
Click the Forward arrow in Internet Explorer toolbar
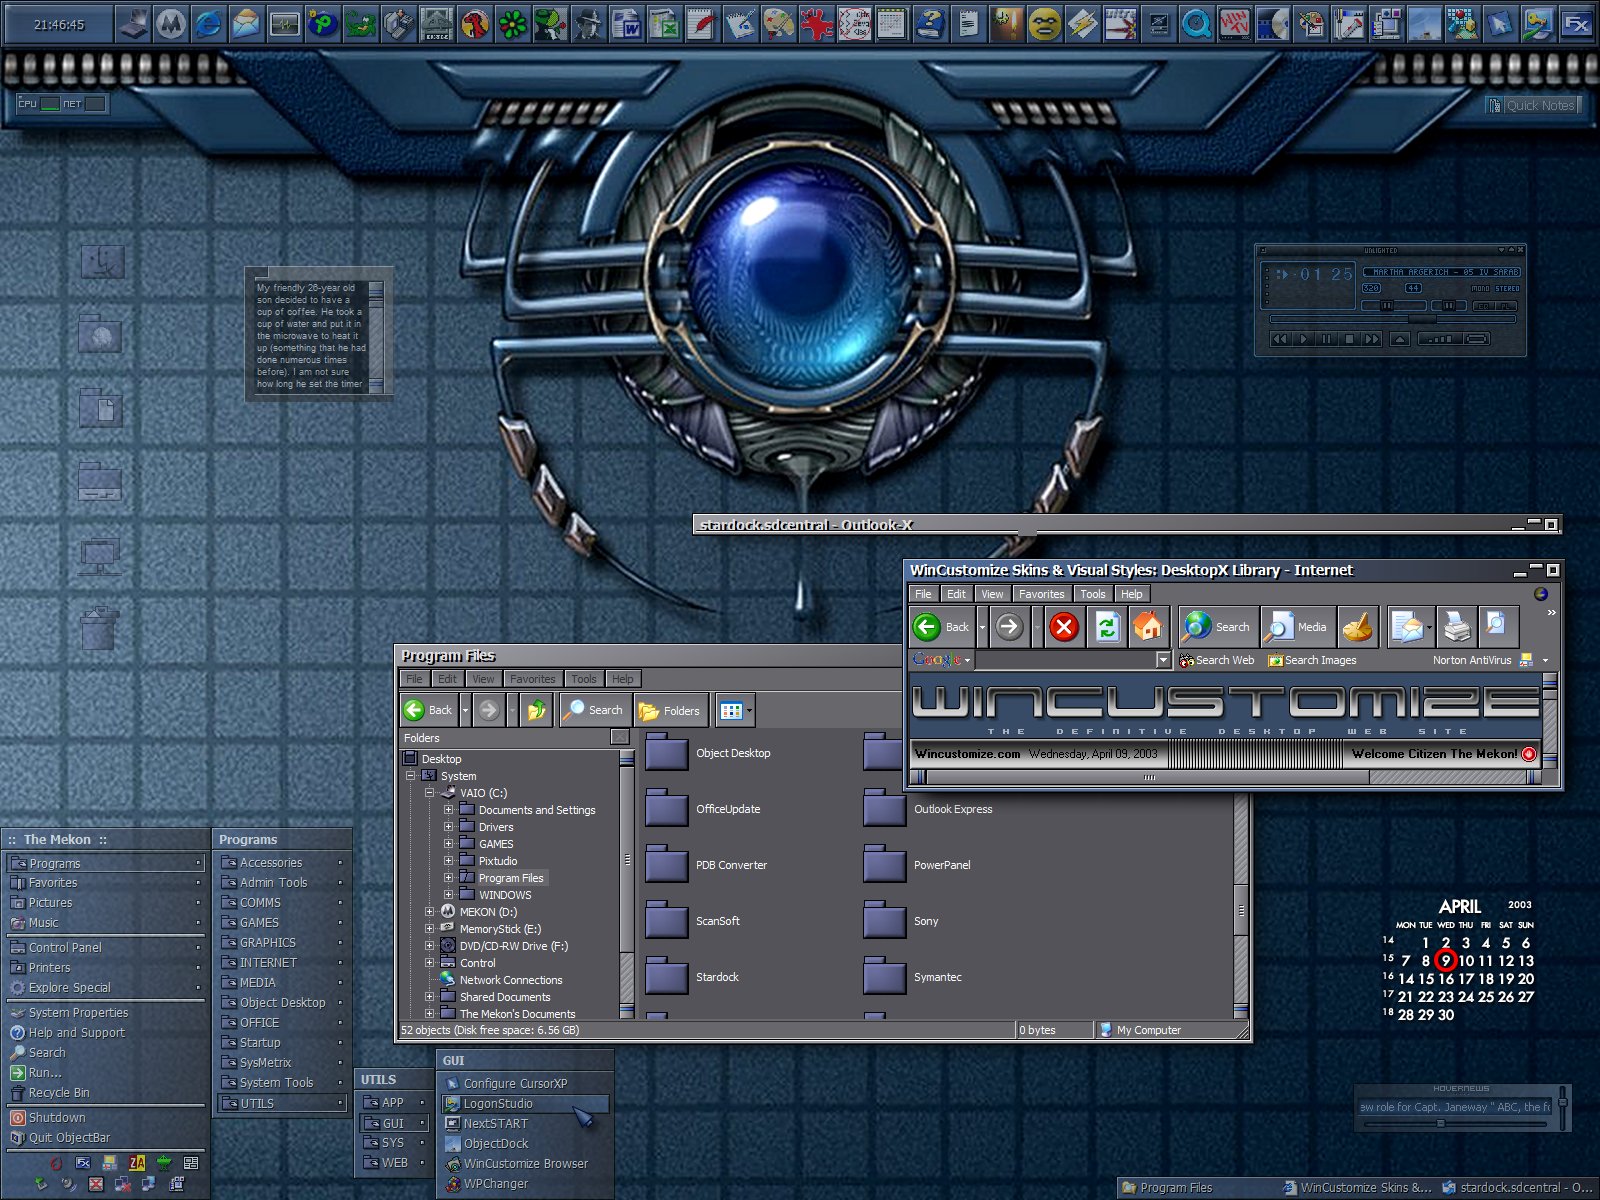point(1009,627)
